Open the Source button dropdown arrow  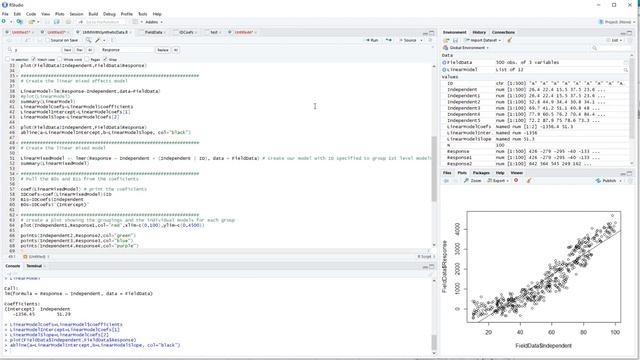[421, 40]
